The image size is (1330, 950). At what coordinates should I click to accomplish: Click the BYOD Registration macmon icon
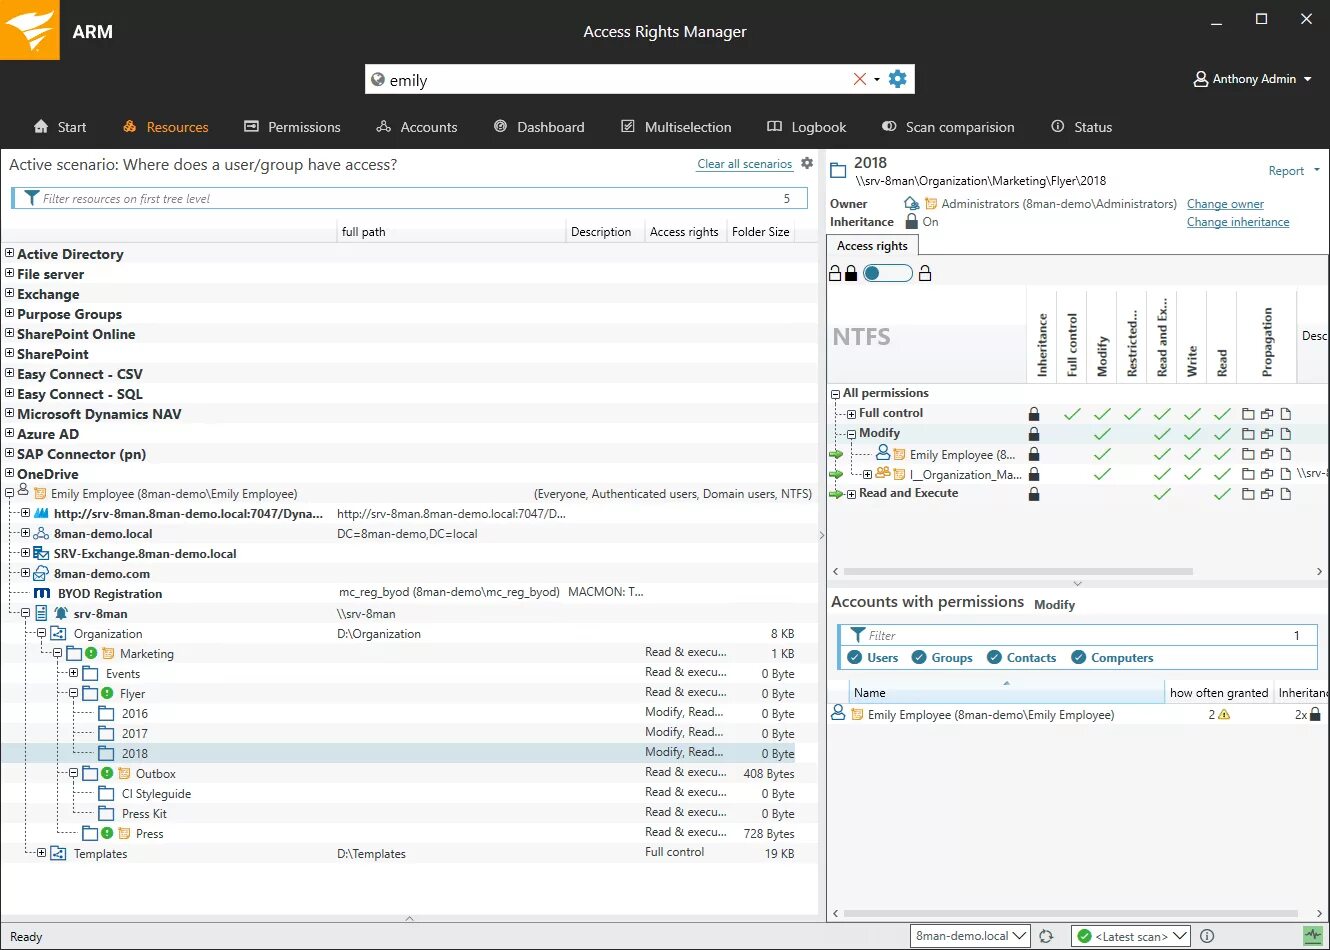click(x=42, y=593)
